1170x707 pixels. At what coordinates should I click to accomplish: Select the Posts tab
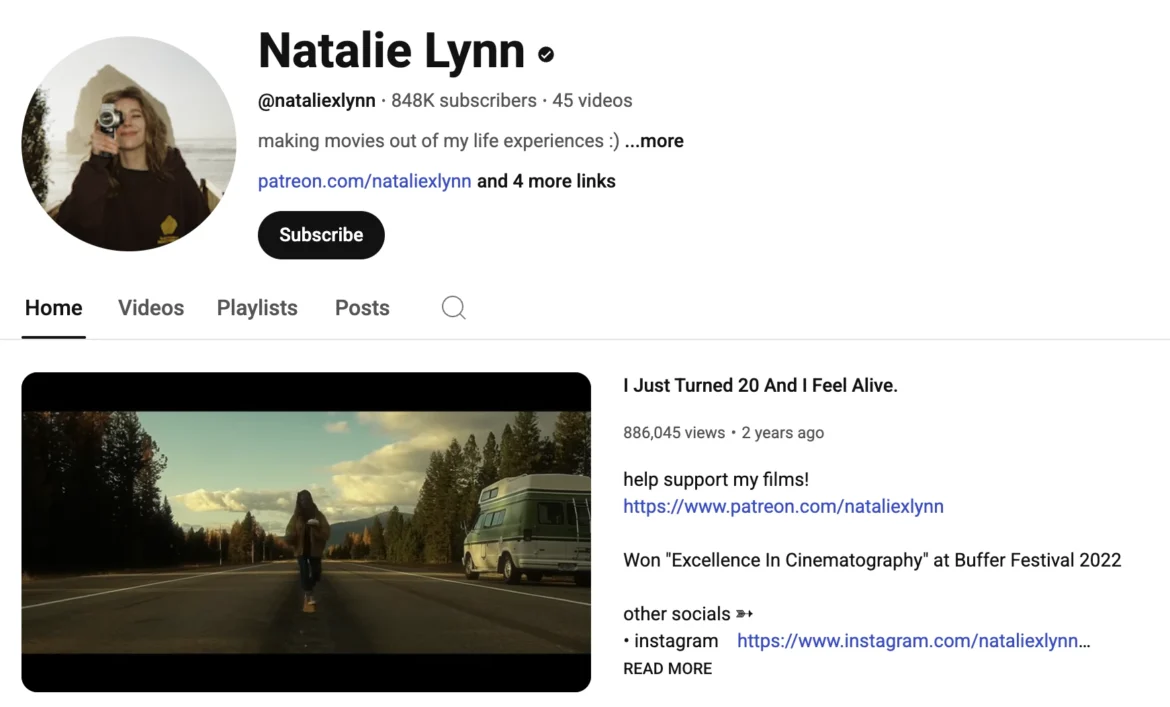click(x=362, y=308)
